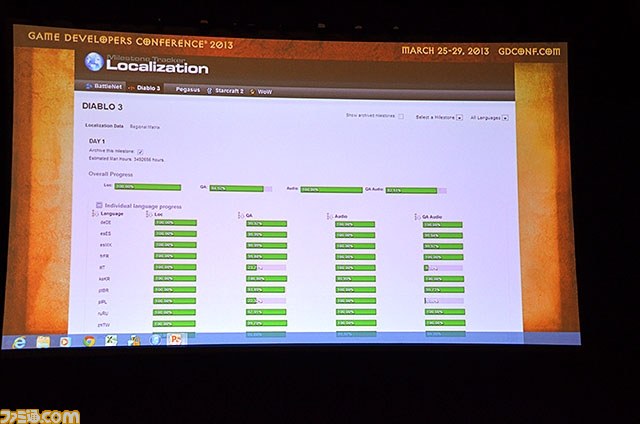
Task: Switch to the Starcraft 2 tab
Action: [225, 91]
